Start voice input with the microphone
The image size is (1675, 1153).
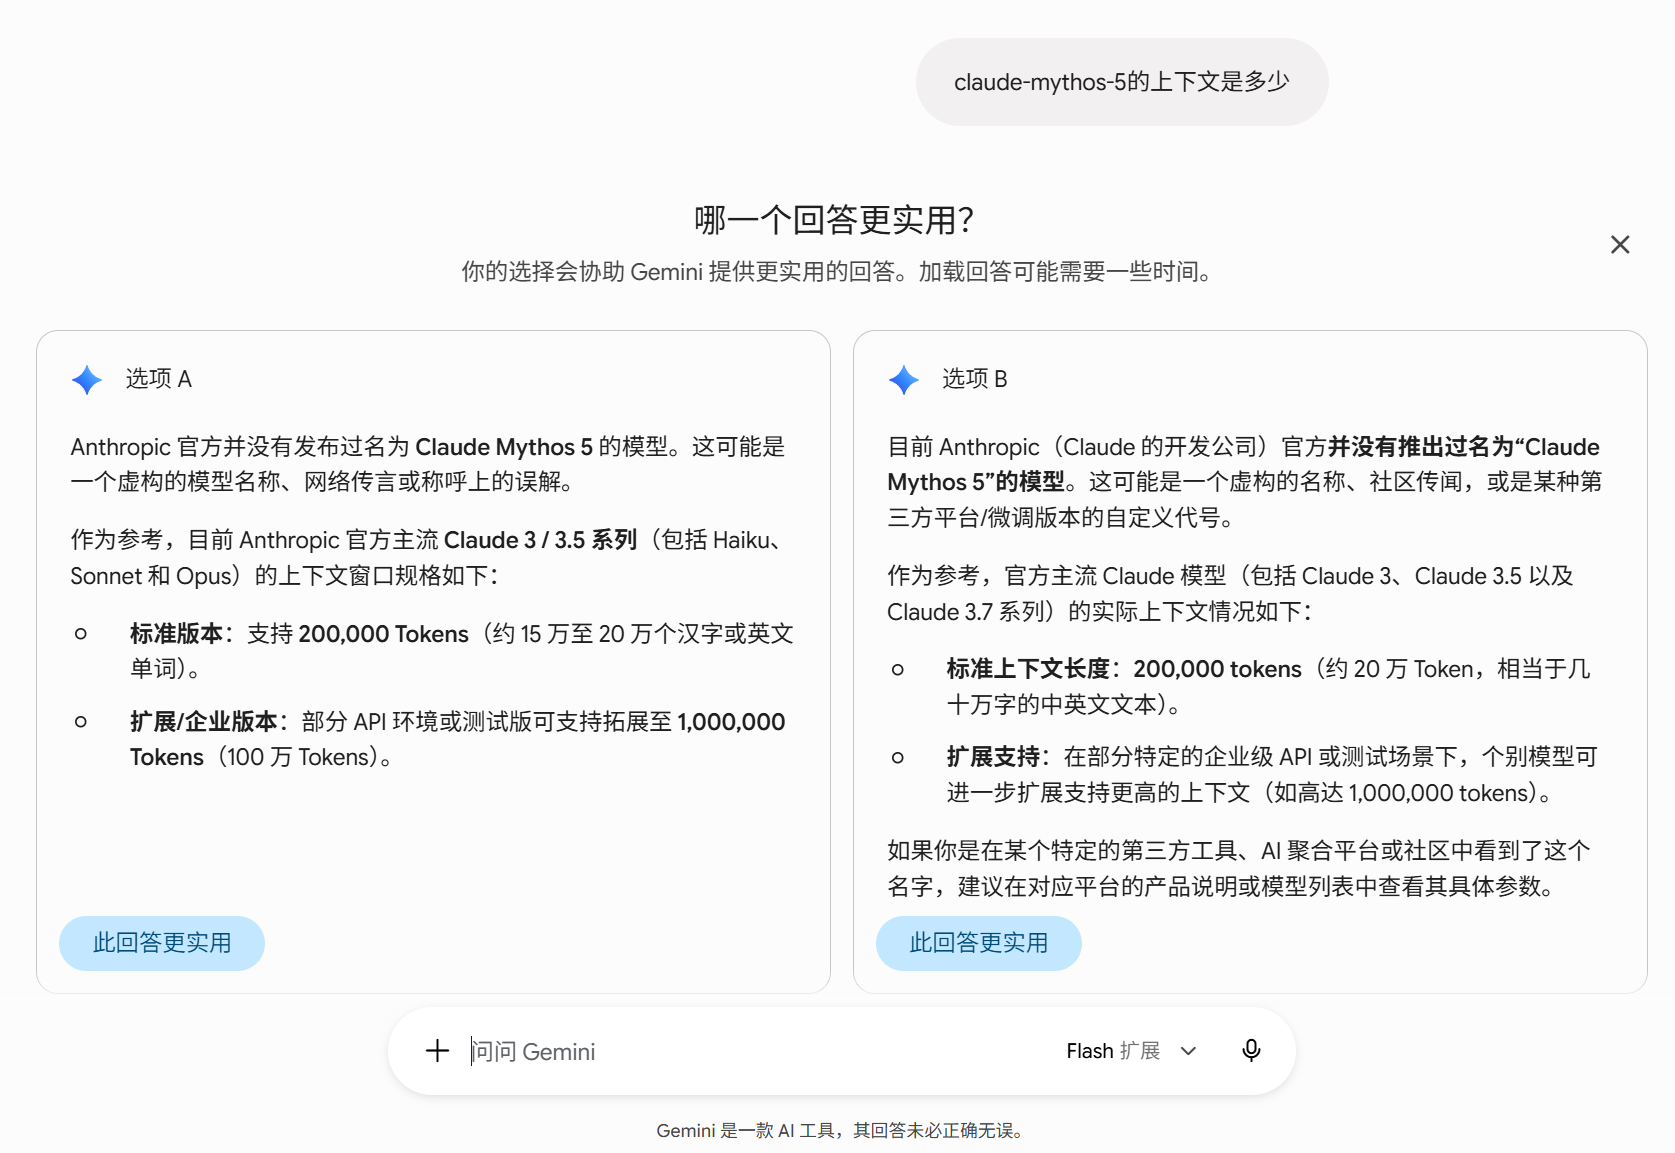click(1251, 1051)
